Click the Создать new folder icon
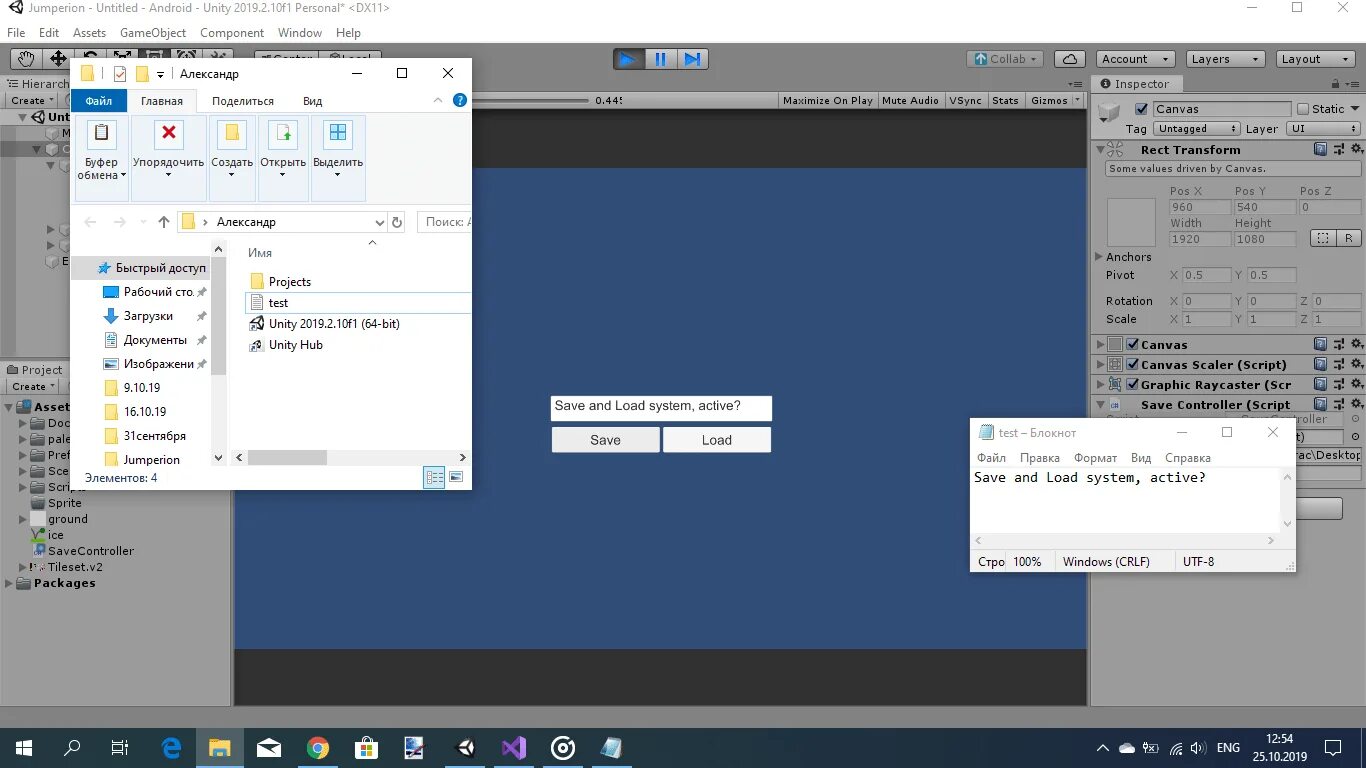1366x768 pixels. tap(232, 133)
